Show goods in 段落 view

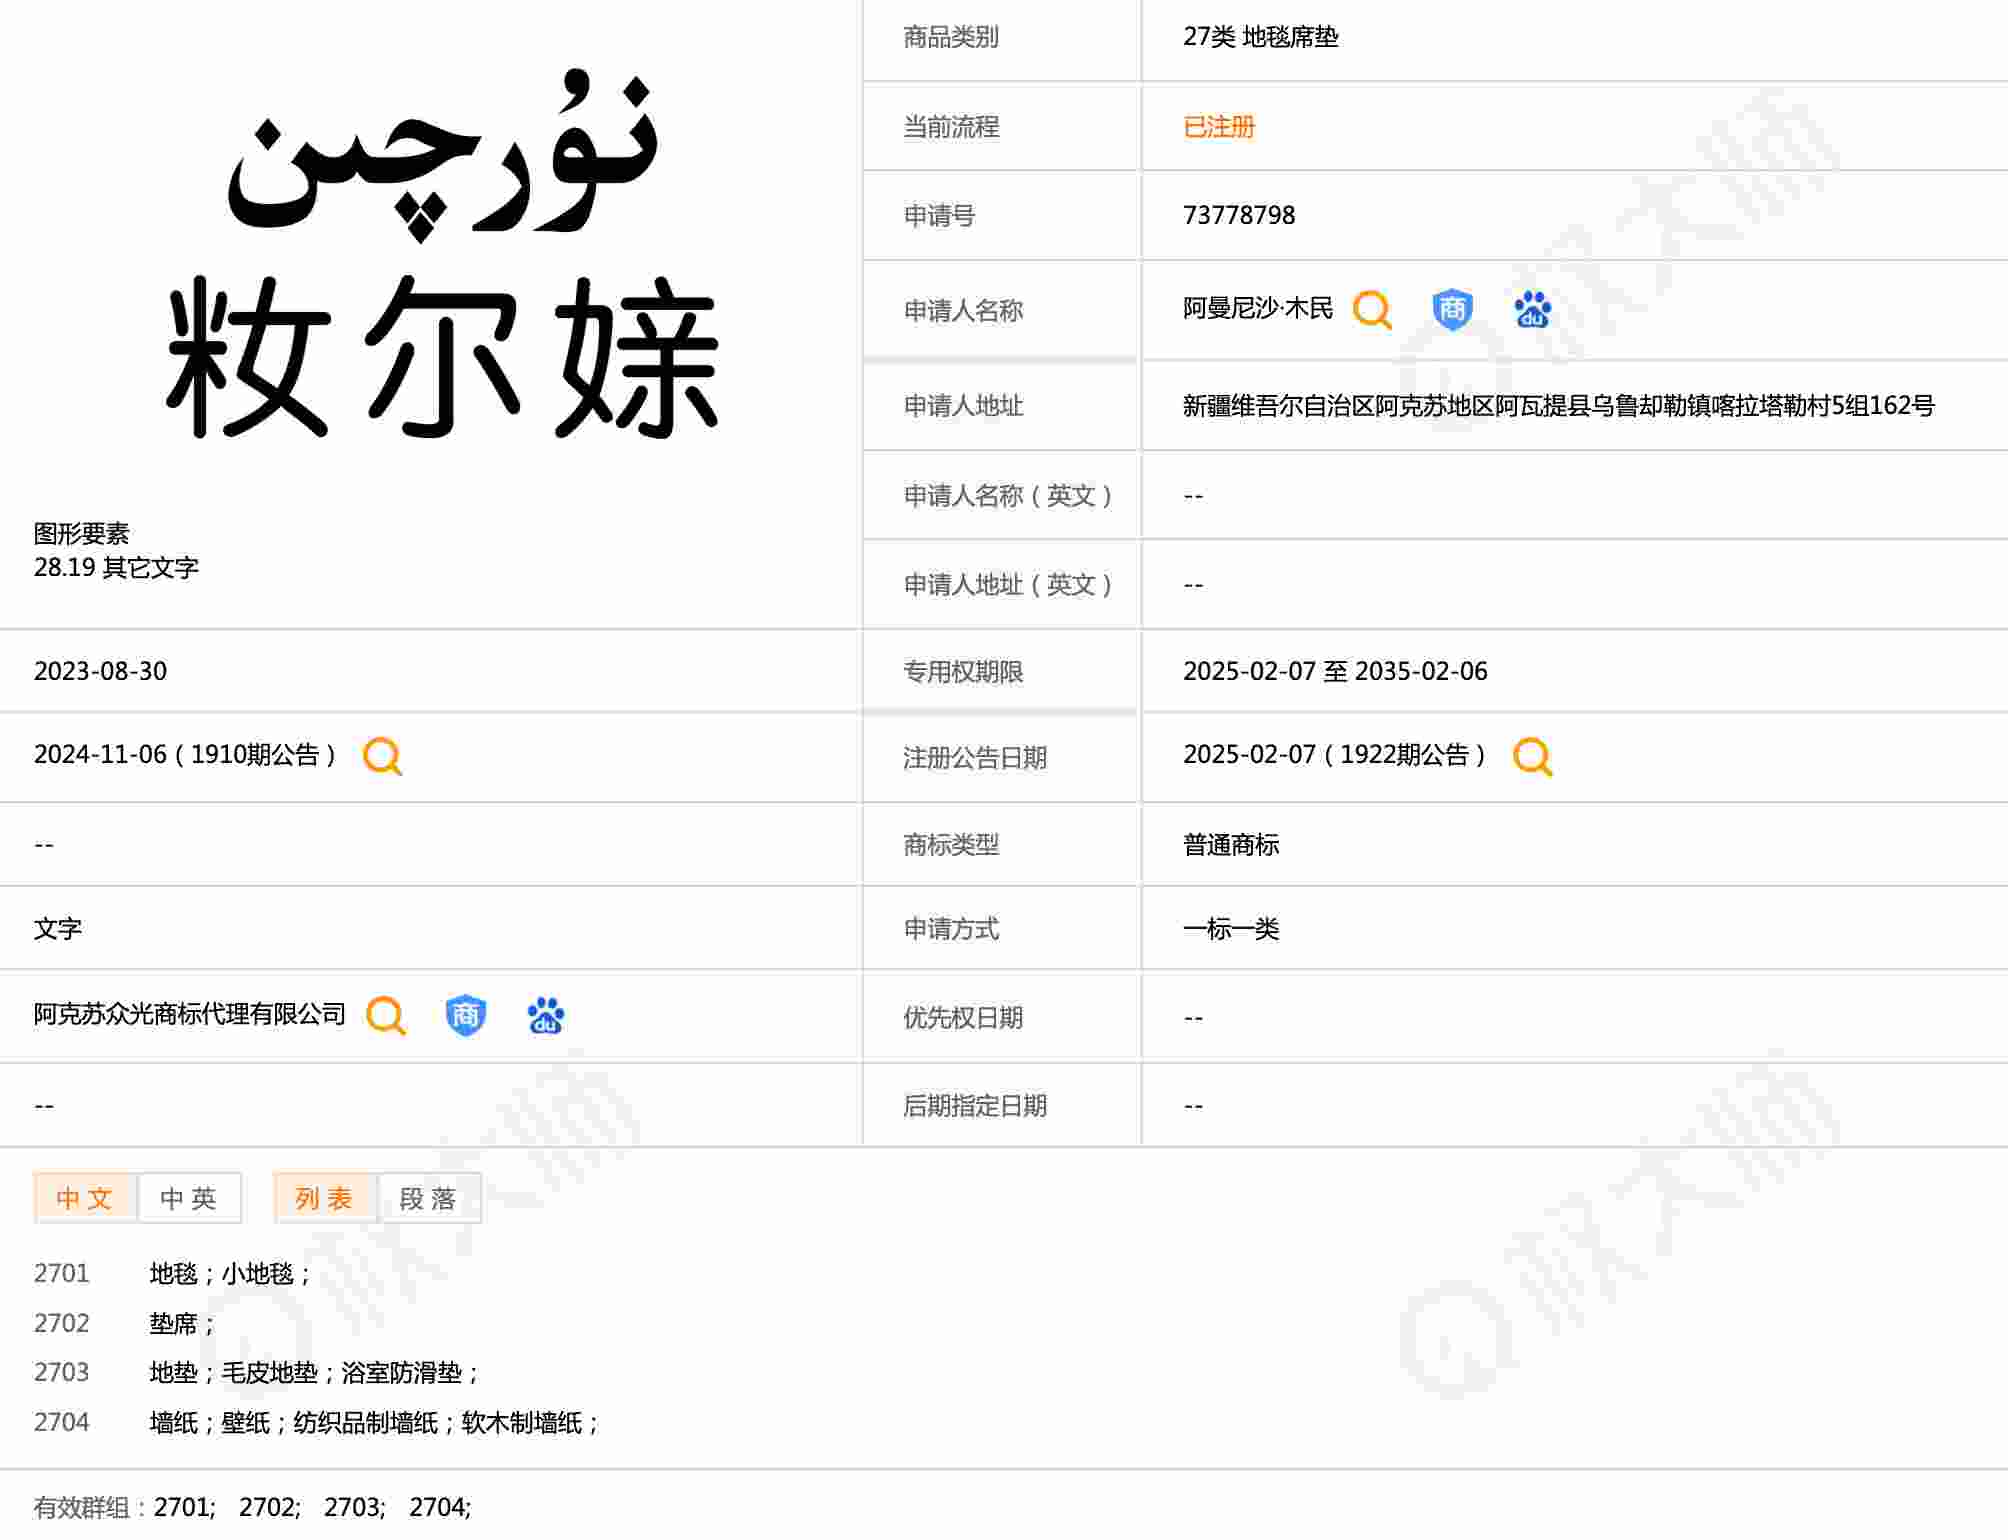[429, 1198]
